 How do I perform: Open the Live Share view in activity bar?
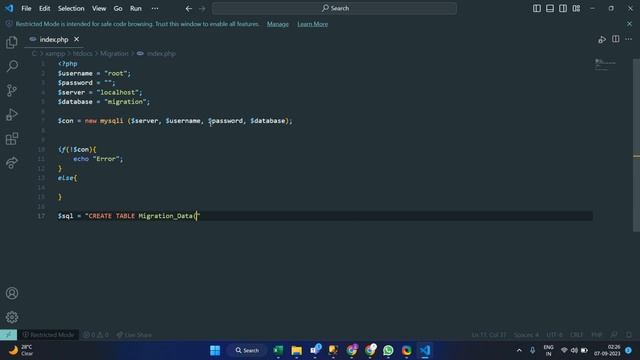coord(12,163)
